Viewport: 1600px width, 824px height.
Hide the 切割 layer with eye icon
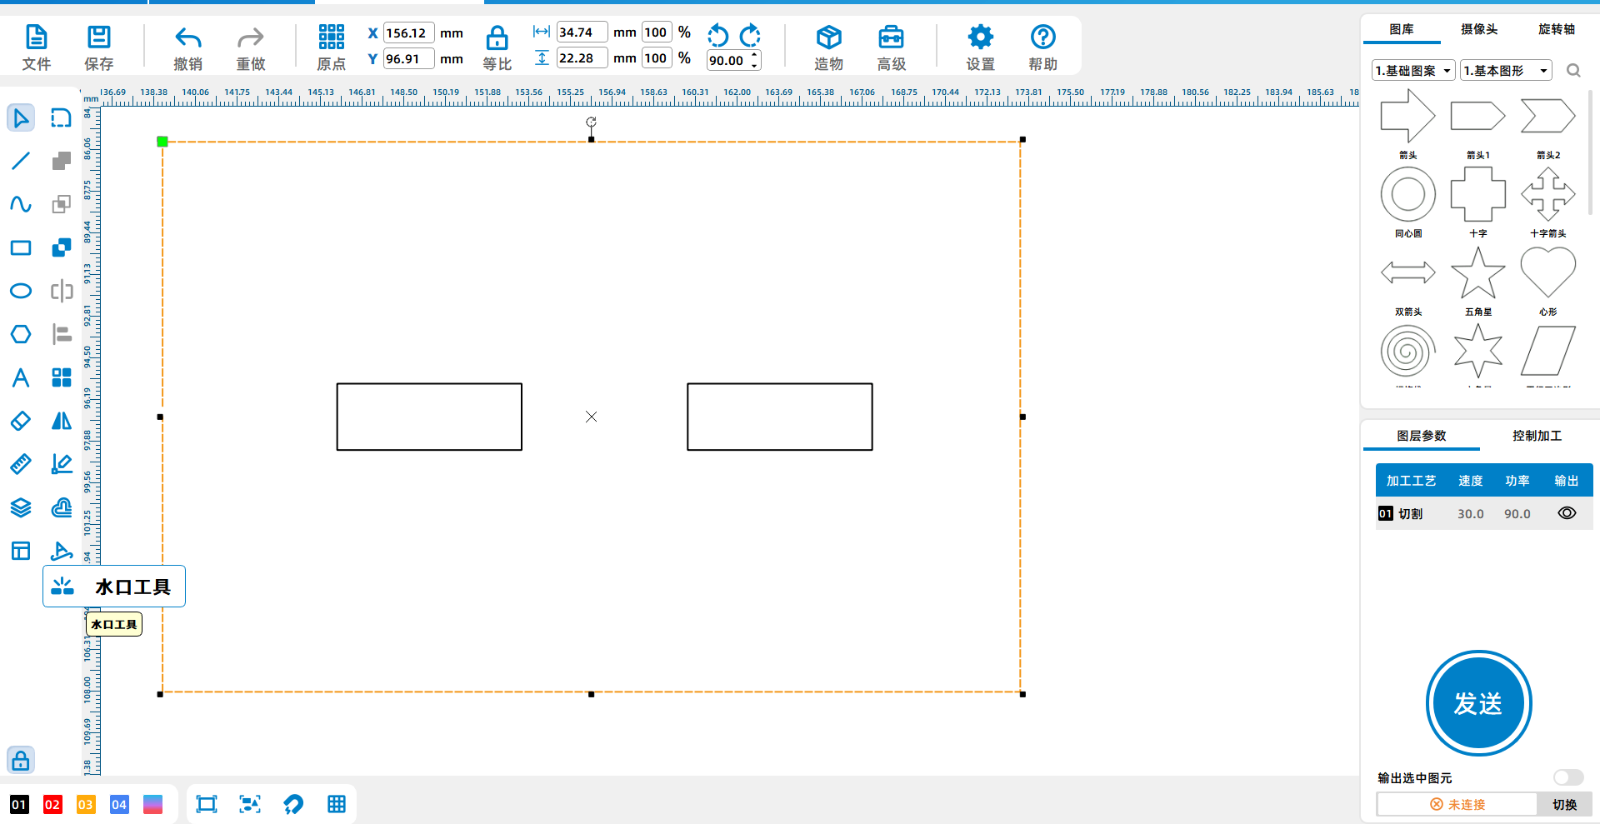(x=1566, y=513)
